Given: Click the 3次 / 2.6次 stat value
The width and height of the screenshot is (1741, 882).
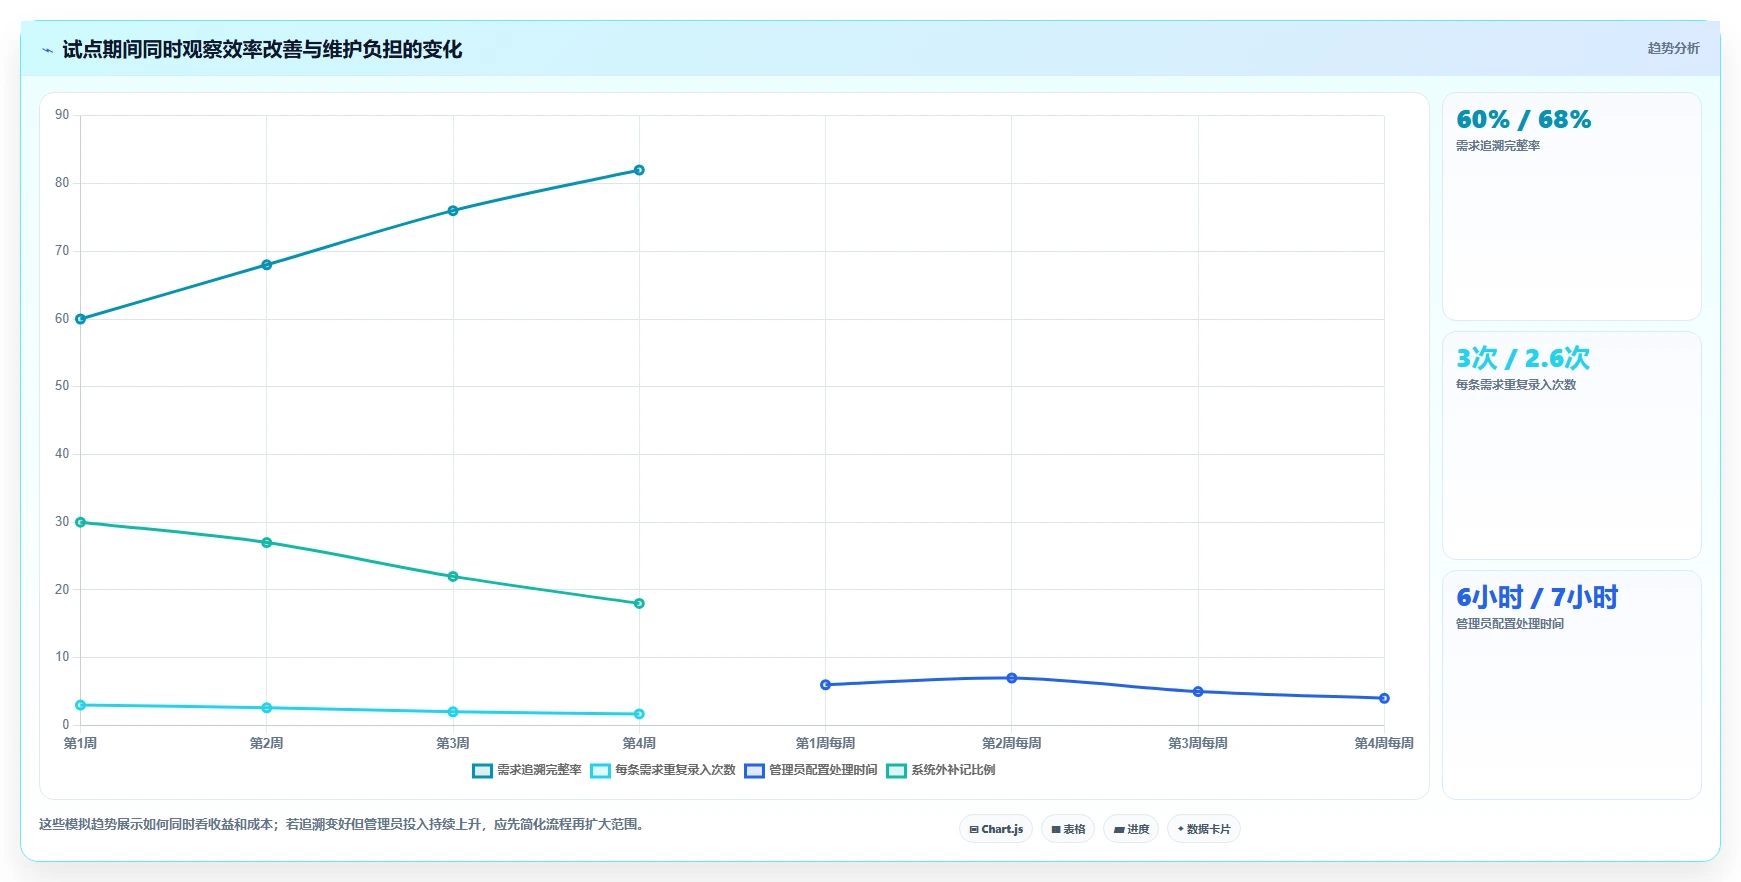Looking at the screenshot, I should pos(1523,358).
